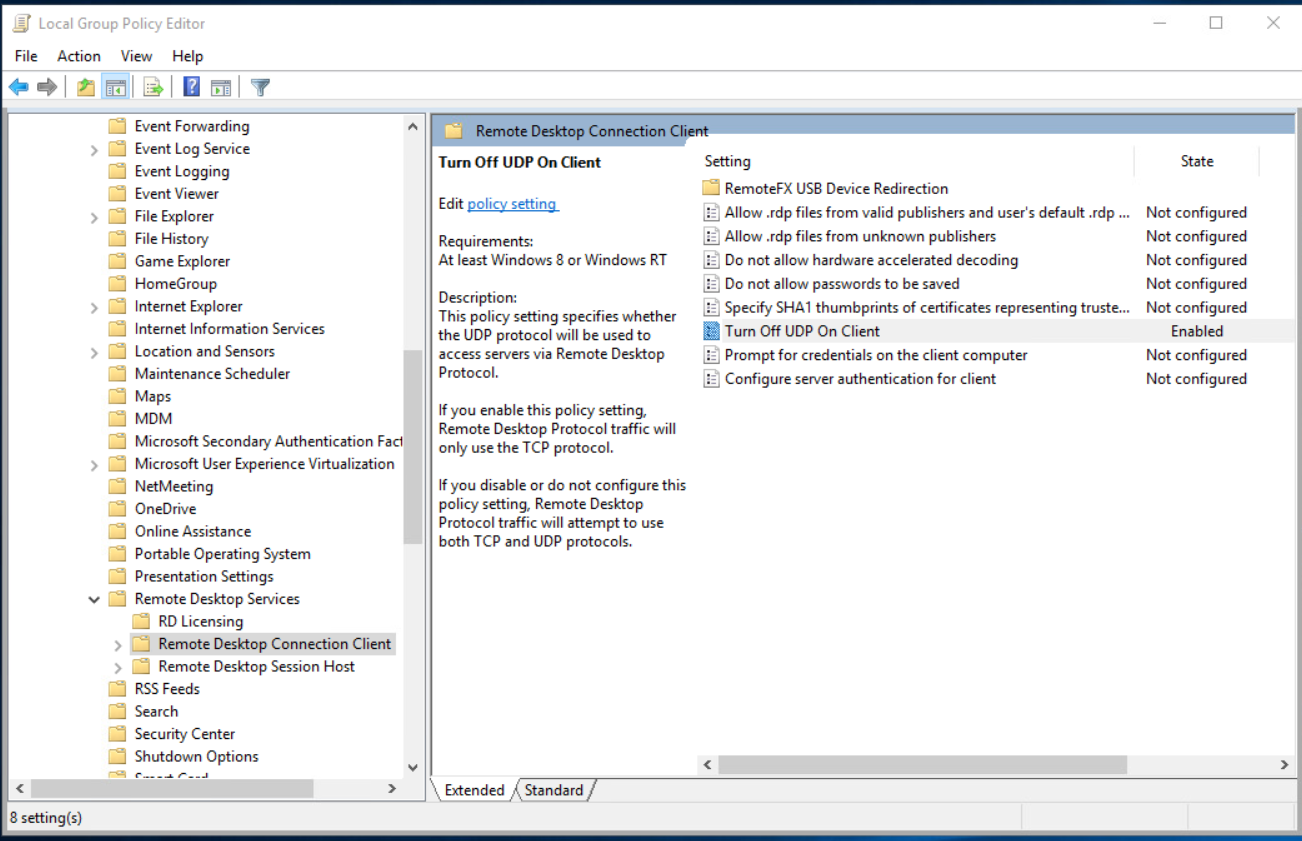Open RemoteFX USB Device Redirection folder
1302x841 pixels.
click(x=836, y=188)
